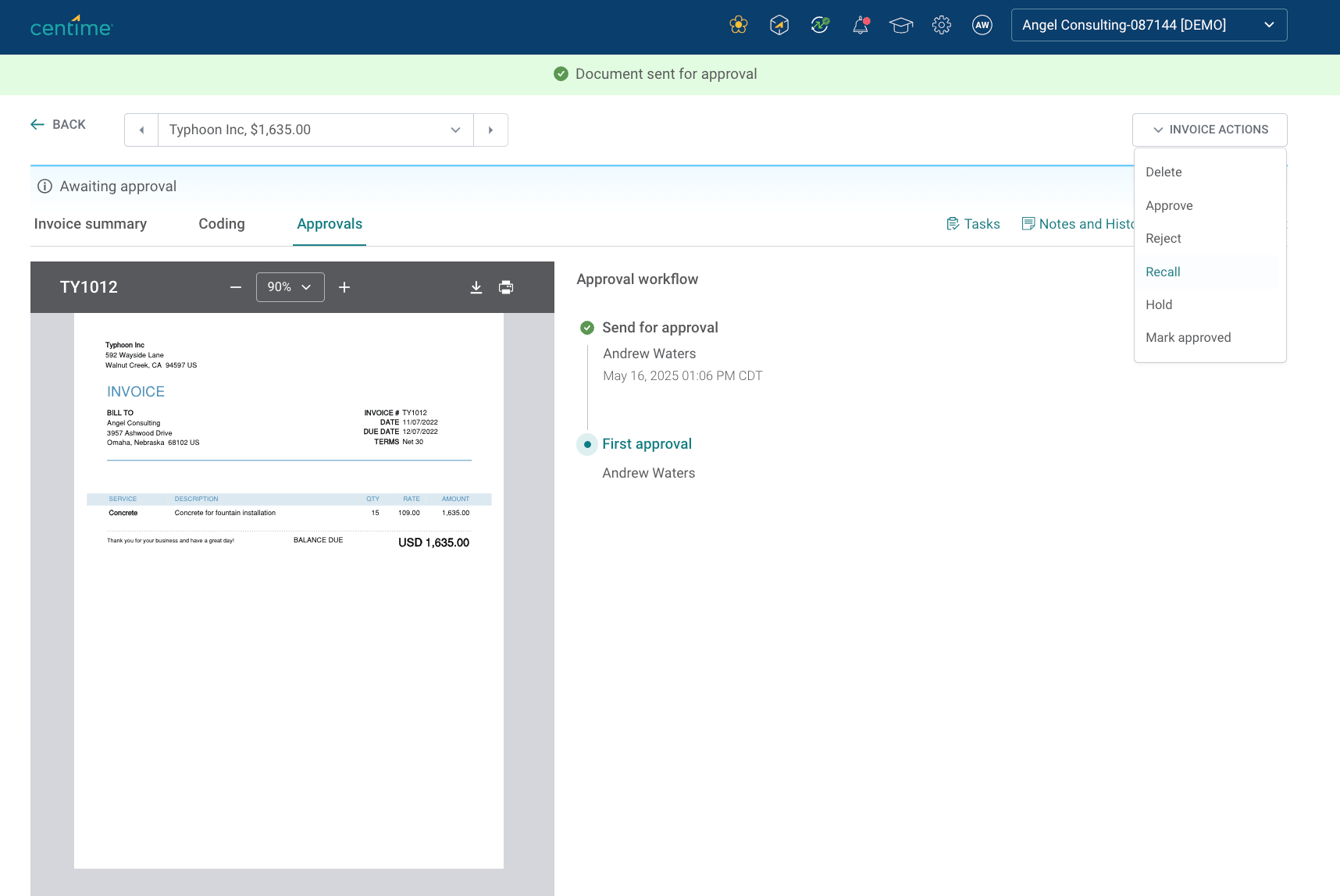Zoom in with the plus control
This screenshot has height=896, width=1340.
(345, 287)
